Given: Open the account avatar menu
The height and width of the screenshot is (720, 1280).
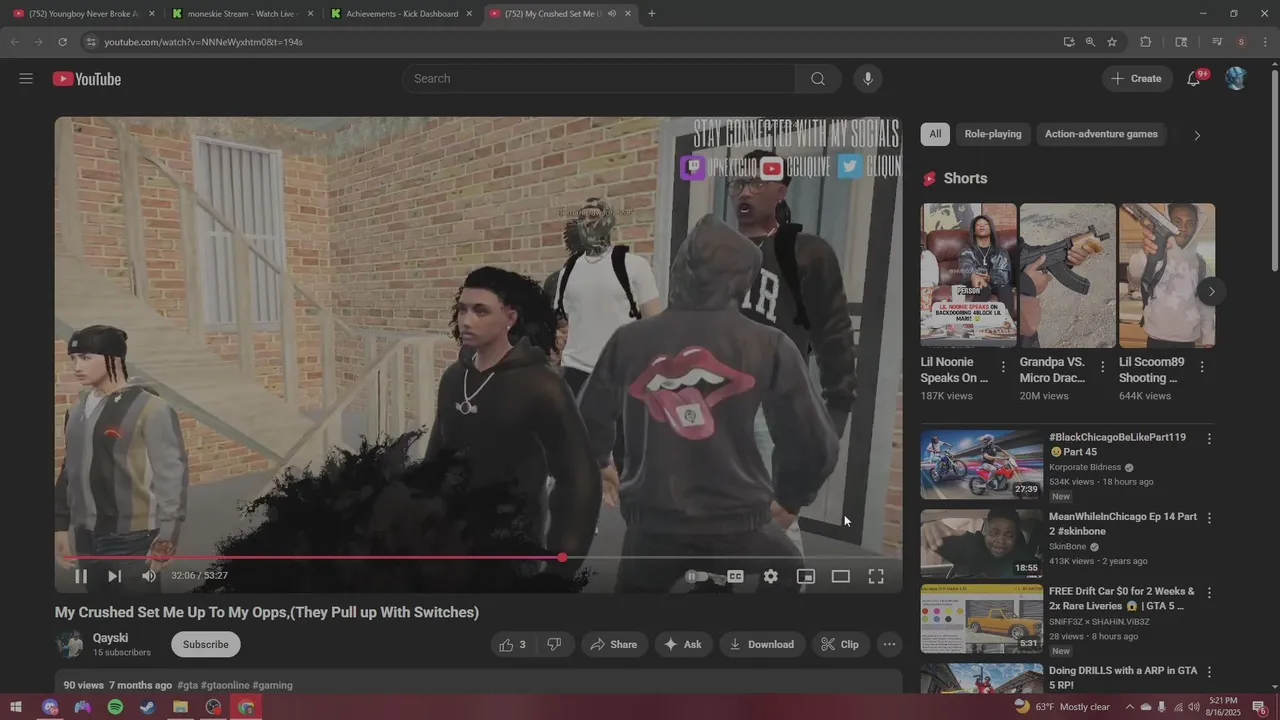Looking at the screenshot, I should pyautogui.click(x=1236, y=79).
